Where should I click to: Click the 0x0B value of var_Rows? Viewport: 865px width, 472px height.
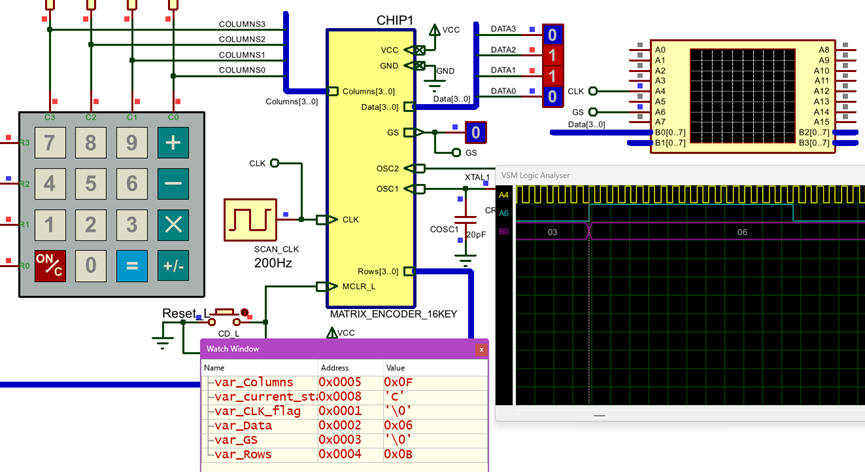[398, 454]
